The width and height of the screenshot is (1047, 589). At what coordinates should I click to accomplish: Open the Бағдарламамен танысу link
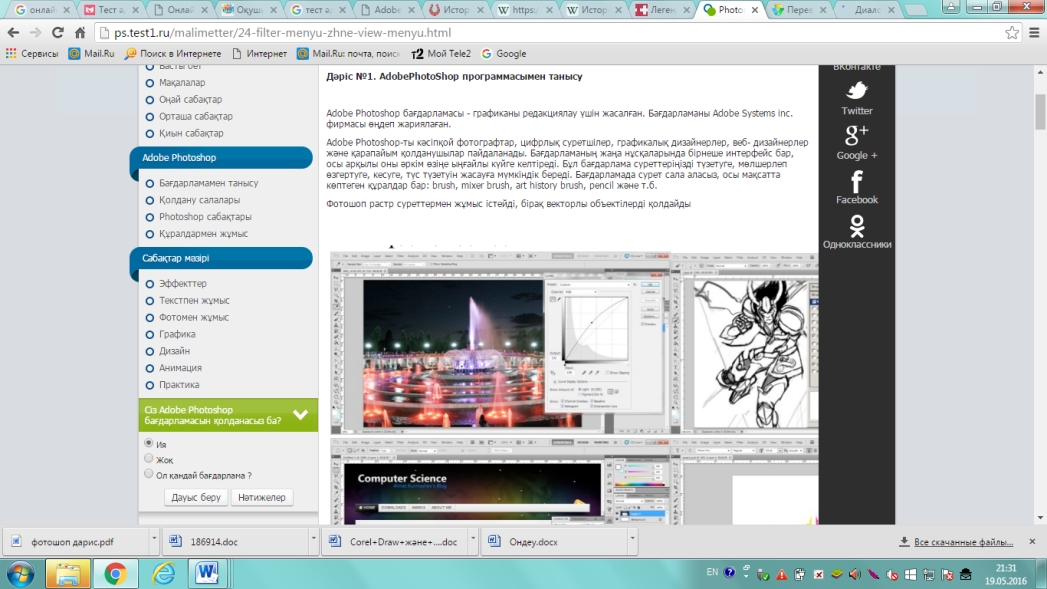(x=208, y=183)
